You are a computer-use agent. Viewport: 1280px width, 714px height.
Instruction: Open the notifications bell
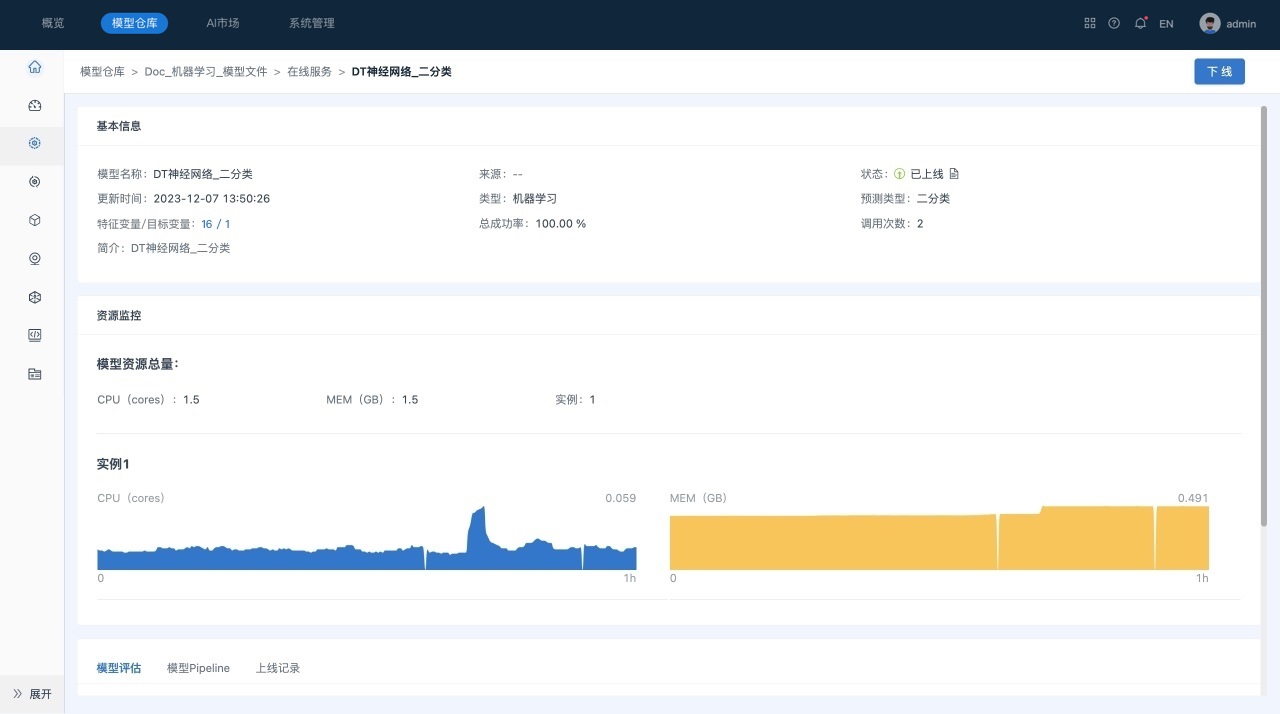point(1140,23)
